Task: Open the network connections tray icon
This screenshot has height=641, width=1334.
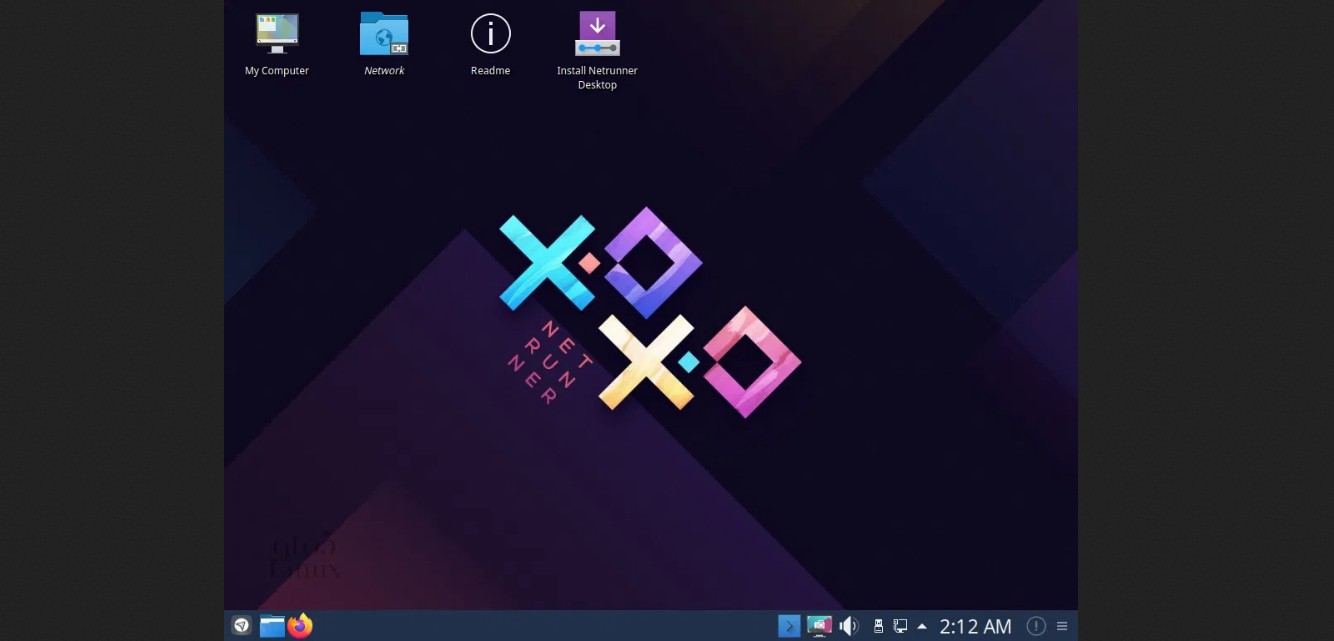Action: [x=900, y=626]
